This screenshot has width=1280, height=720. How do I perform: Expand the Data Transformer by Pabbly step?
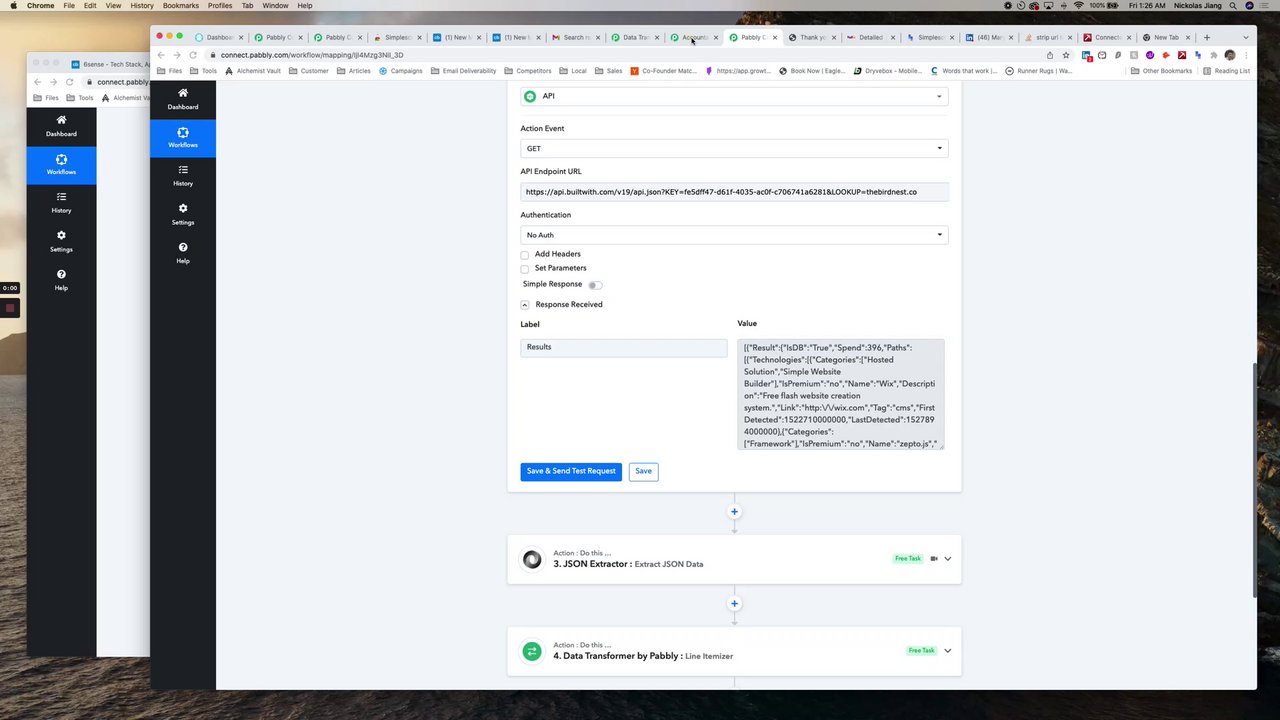947,651
